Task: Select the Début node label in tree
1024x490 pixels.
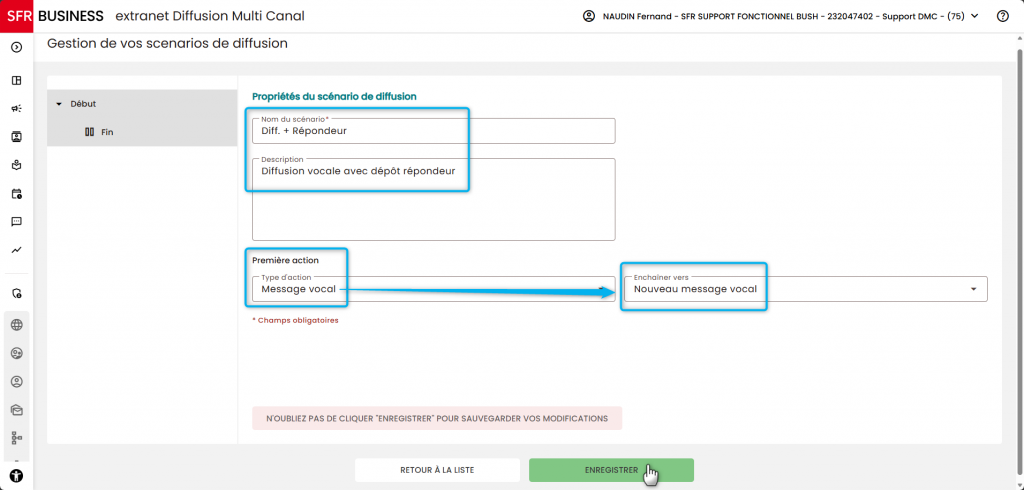Action: click(84, 104)
